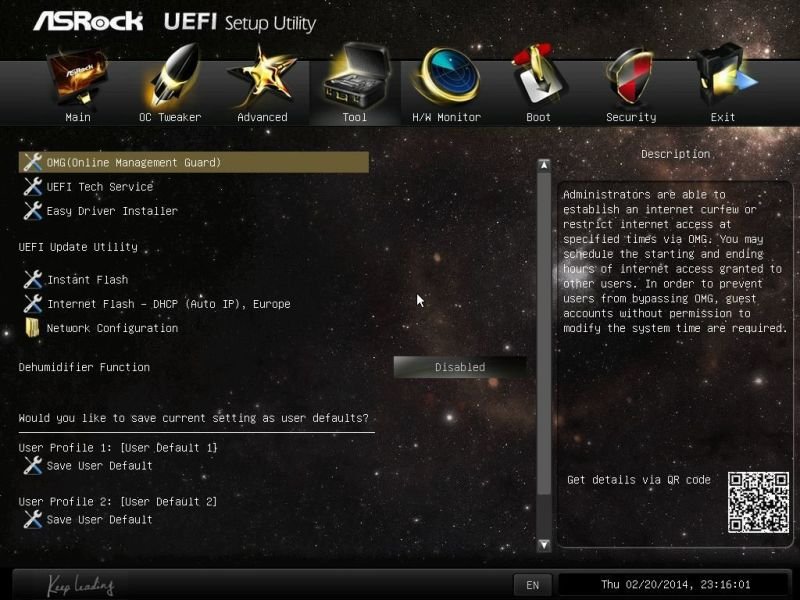Open UEFI Tech Service

100,187
